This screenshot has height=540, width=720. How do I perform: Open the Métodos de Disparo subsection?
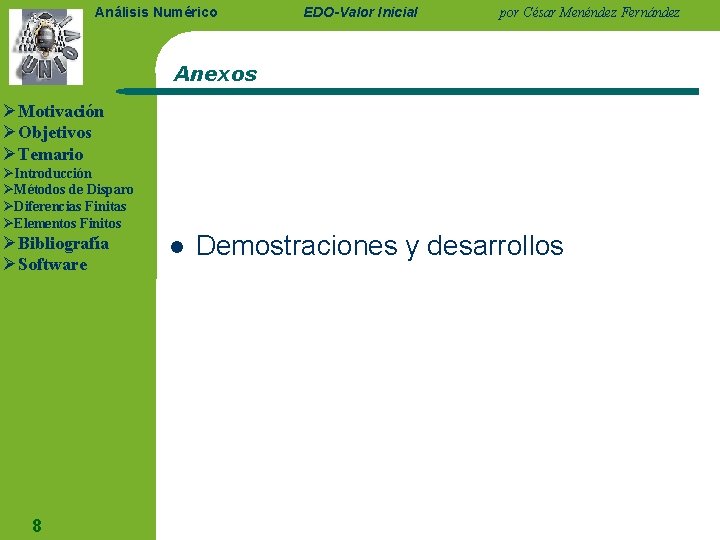pyautogui.click(x=73, y=190)
